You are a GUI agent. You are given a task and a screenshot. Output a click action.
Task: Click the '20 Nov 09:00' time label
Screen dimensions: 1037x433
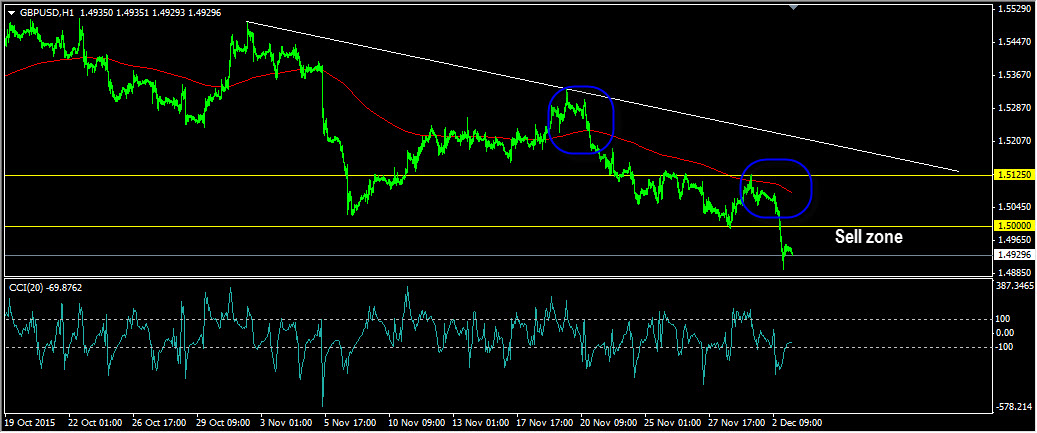point(609,422)
